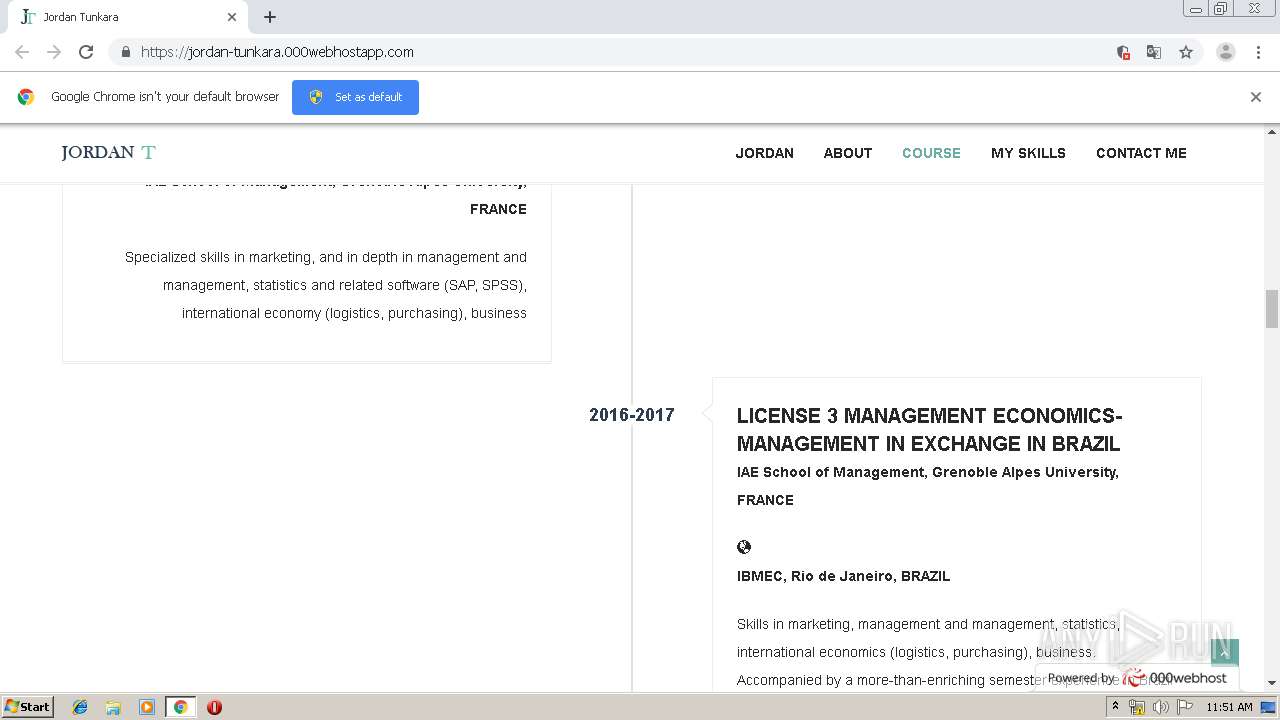The height and width of the screenshot is (720, 1280).
Task: Open the Chrome three-dot menu
Action: click(x=1258, y=52)
